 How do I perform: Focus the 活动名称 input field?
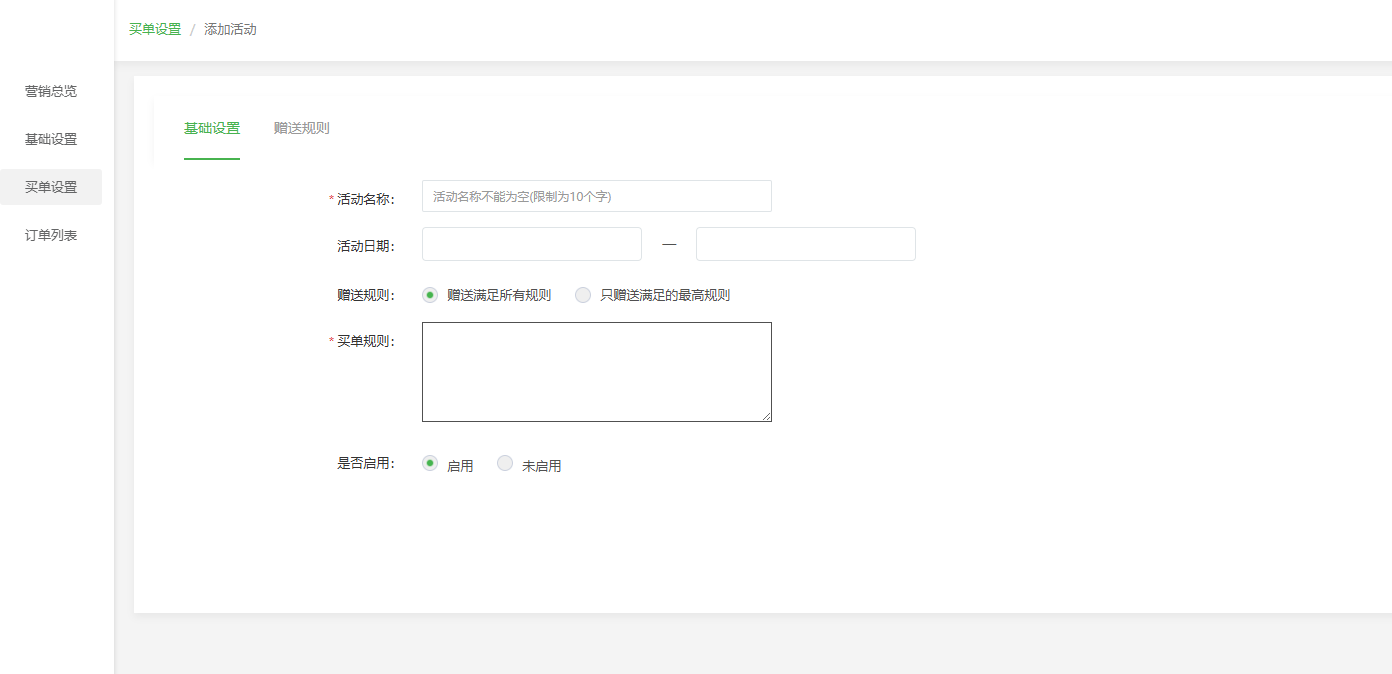pyautogui.click(x=596, y=196)
